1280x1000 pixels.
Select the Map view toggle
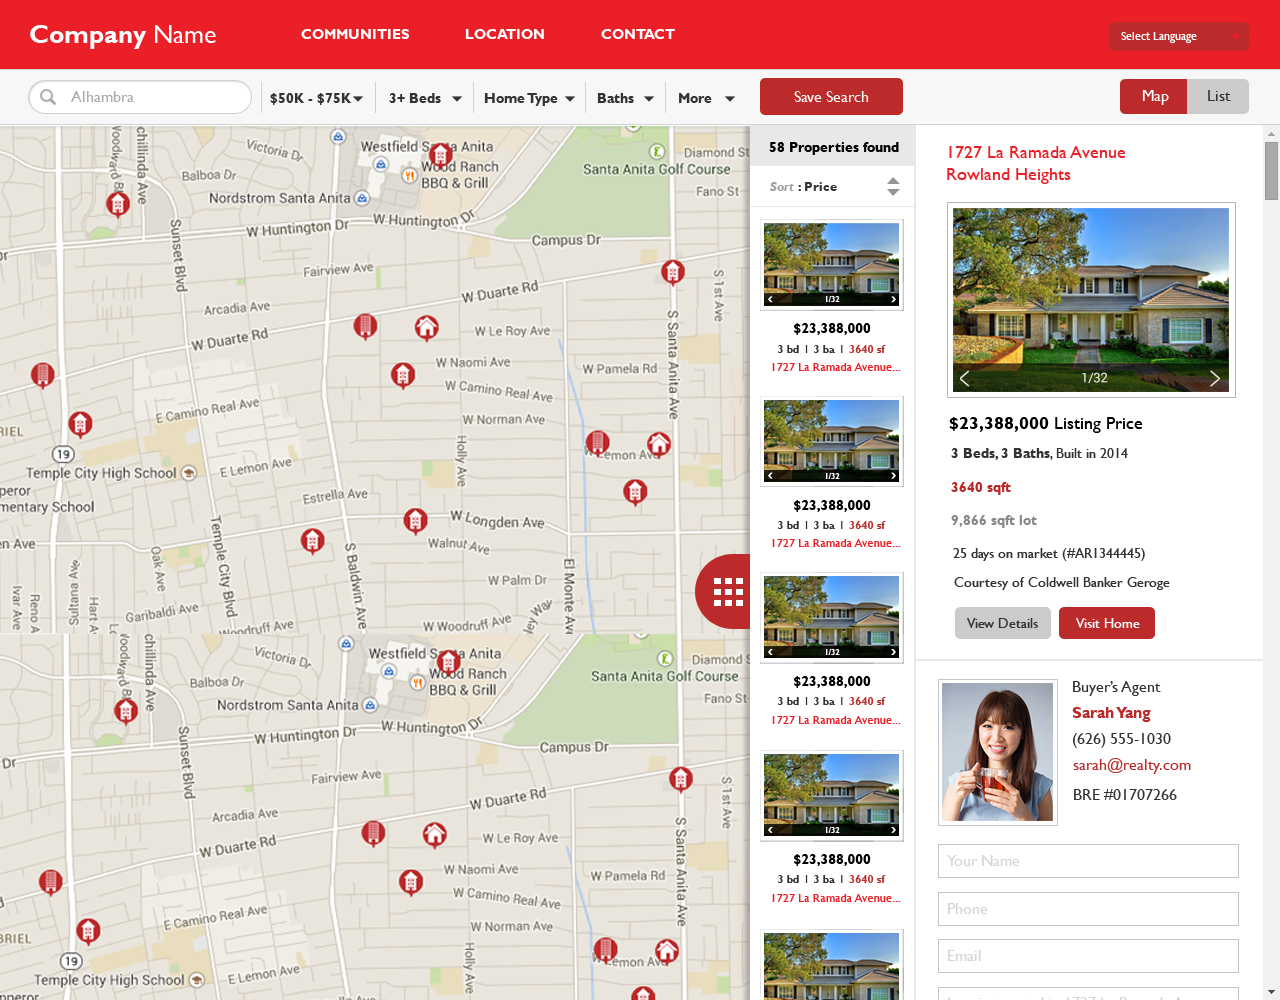[x=1153, y=96]
